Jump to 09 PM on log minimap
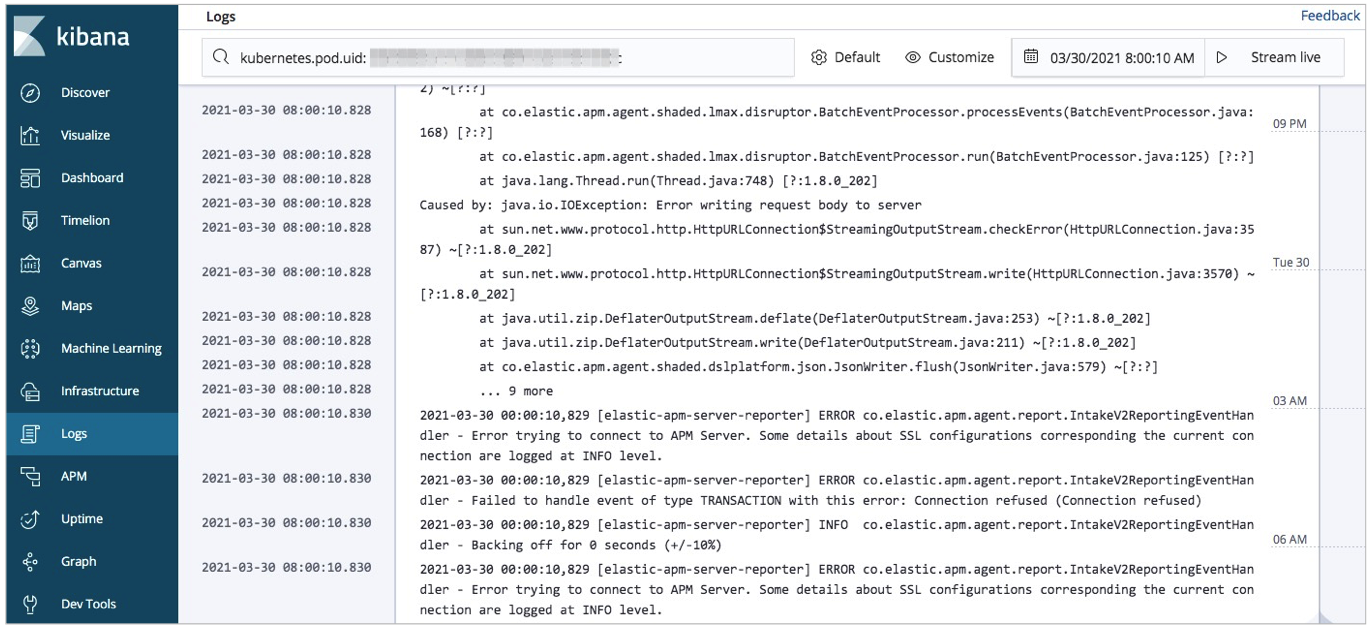1368x628 pixels. 1289,124
